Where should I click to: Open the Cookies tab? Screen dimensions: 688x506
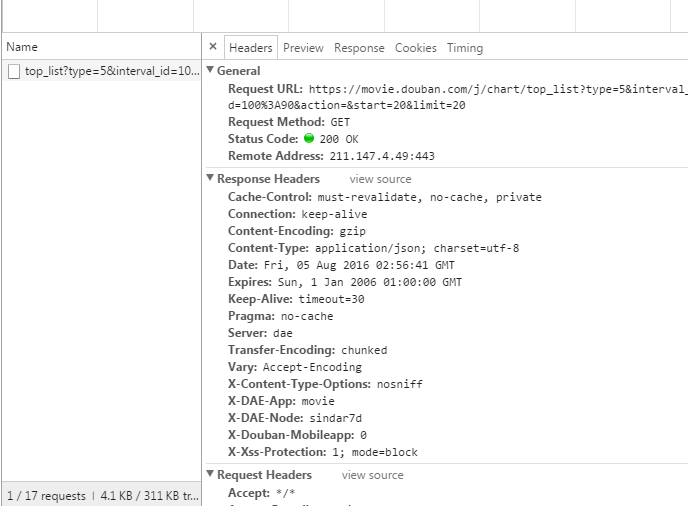(416, 48)
